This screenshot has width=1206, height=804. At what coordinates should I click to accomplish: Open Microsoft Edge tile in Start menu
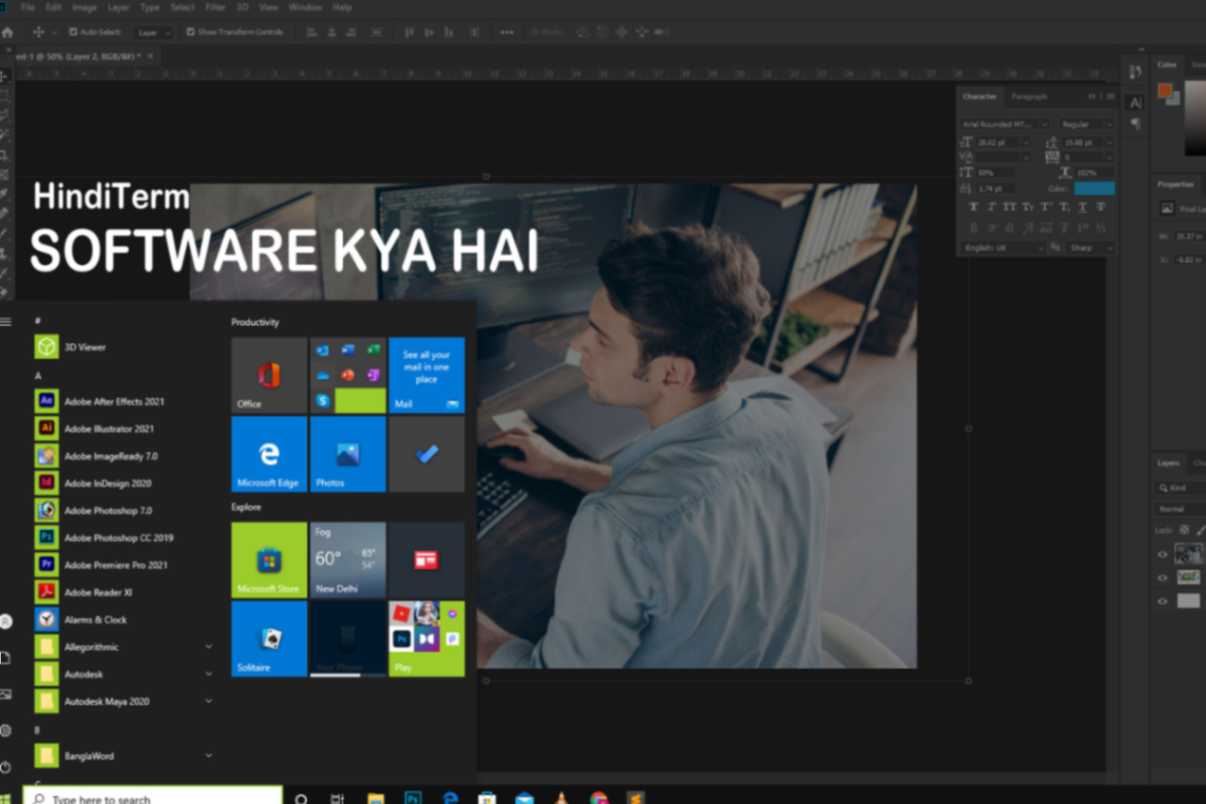(268, 454)
